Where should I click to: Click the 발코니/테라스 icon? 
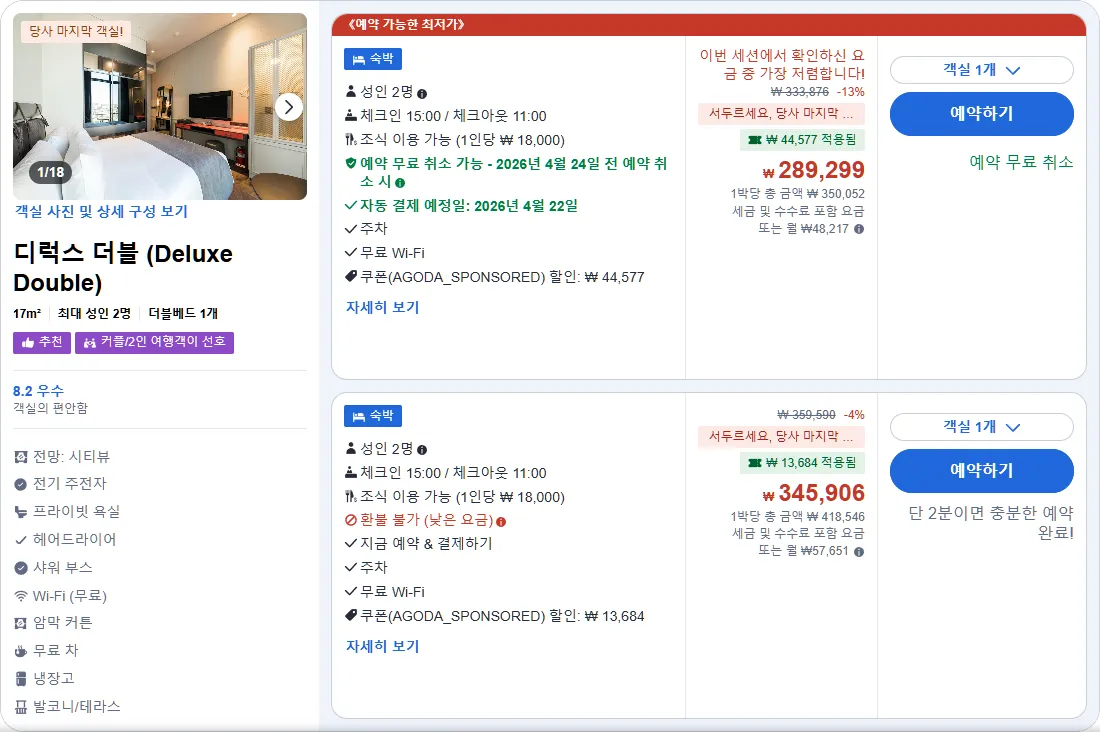pyautogui.click(x=21, y=707)
